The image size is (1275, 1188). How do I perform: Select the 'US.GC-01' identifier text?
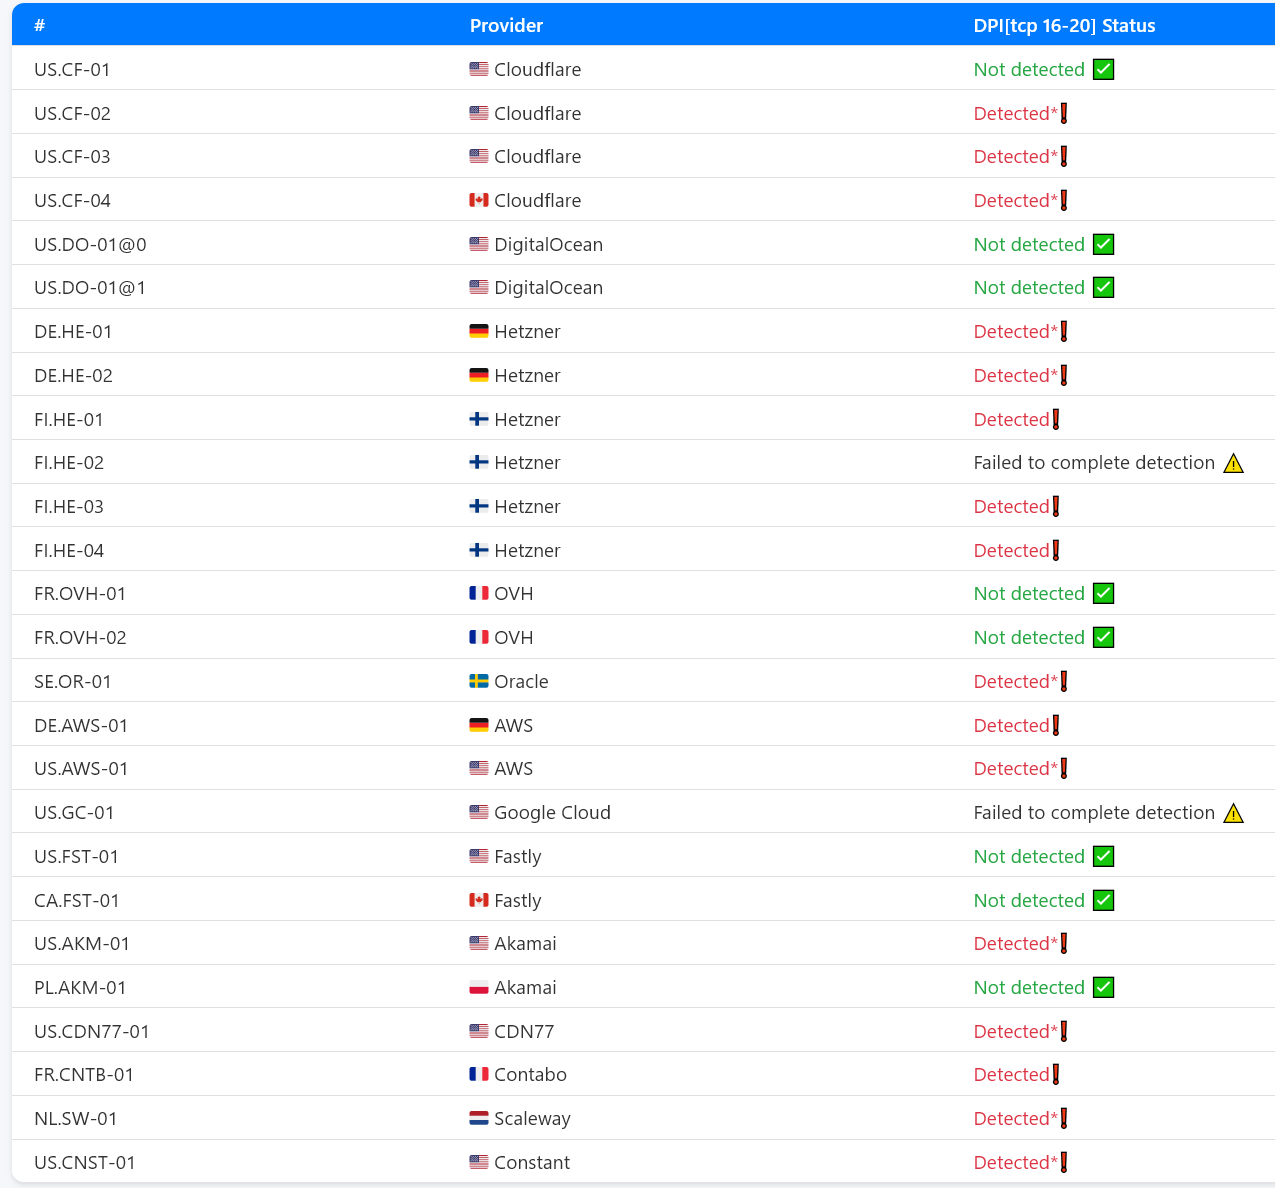(x=74, y=812)
